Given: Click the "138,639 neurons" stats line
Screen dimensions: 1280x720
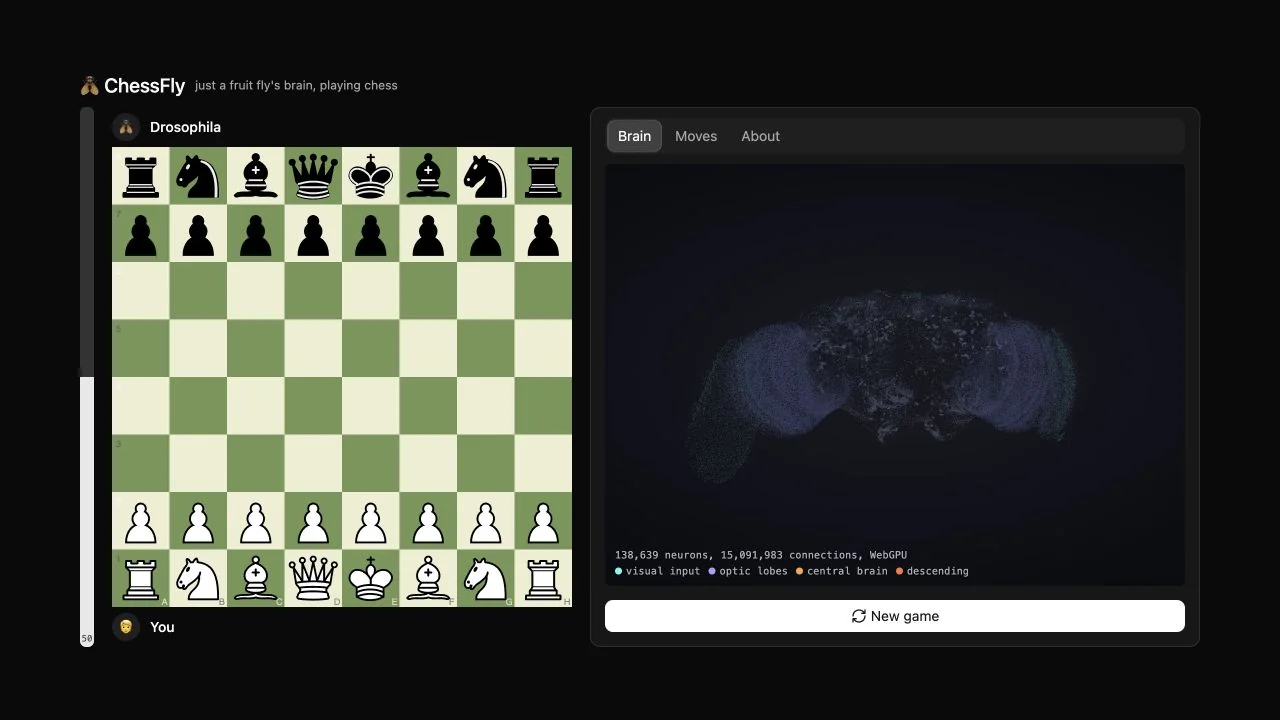Looking at the screenshot, I should [x=761, y=555].
